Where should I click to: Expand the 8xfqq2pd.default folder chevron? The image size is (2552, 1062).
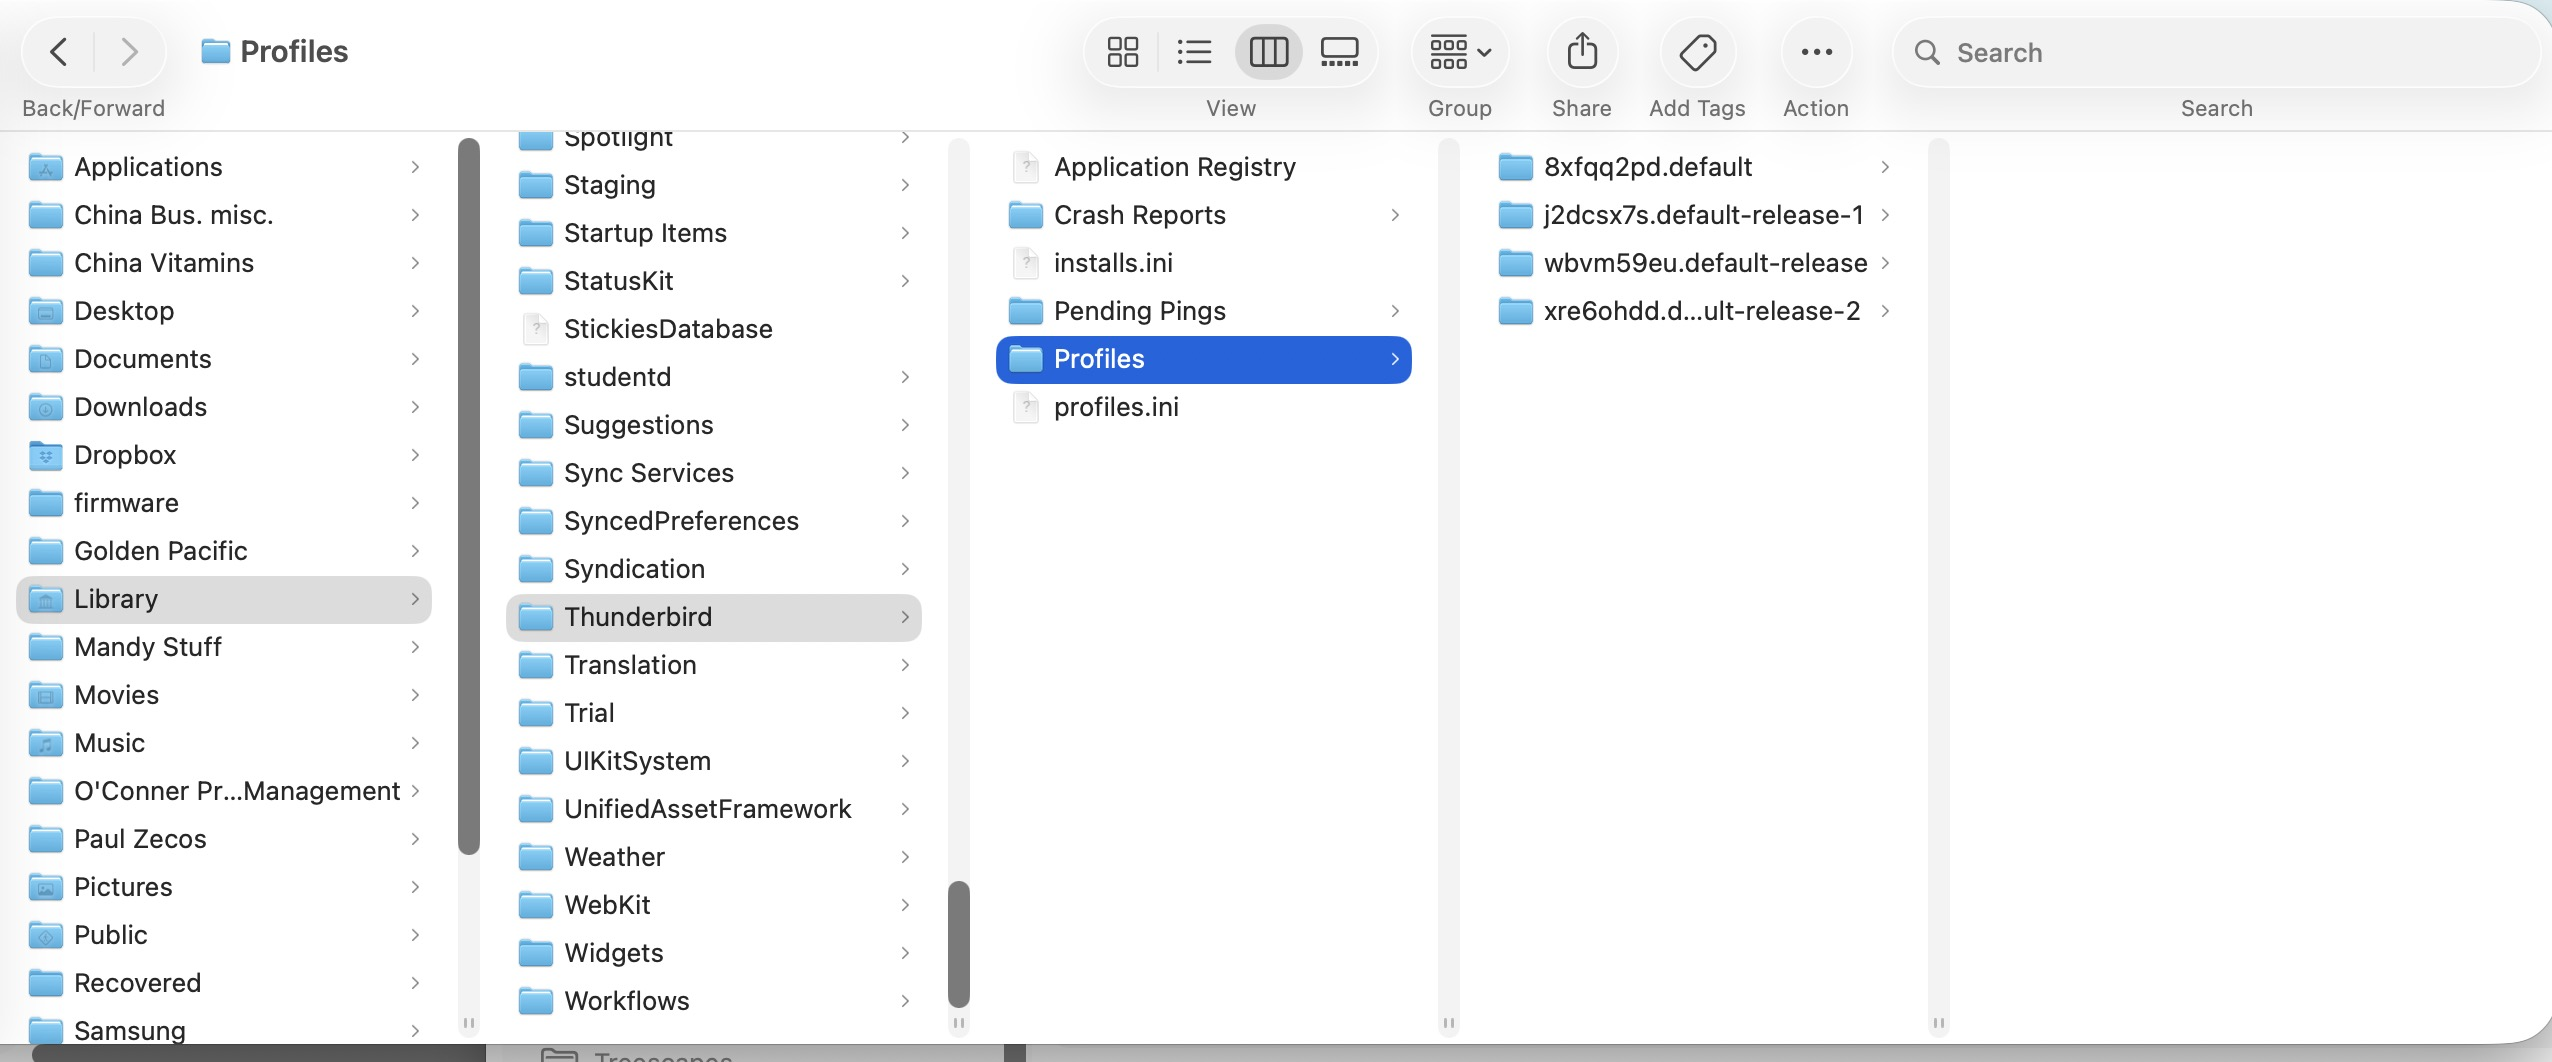pos(1885,167)
